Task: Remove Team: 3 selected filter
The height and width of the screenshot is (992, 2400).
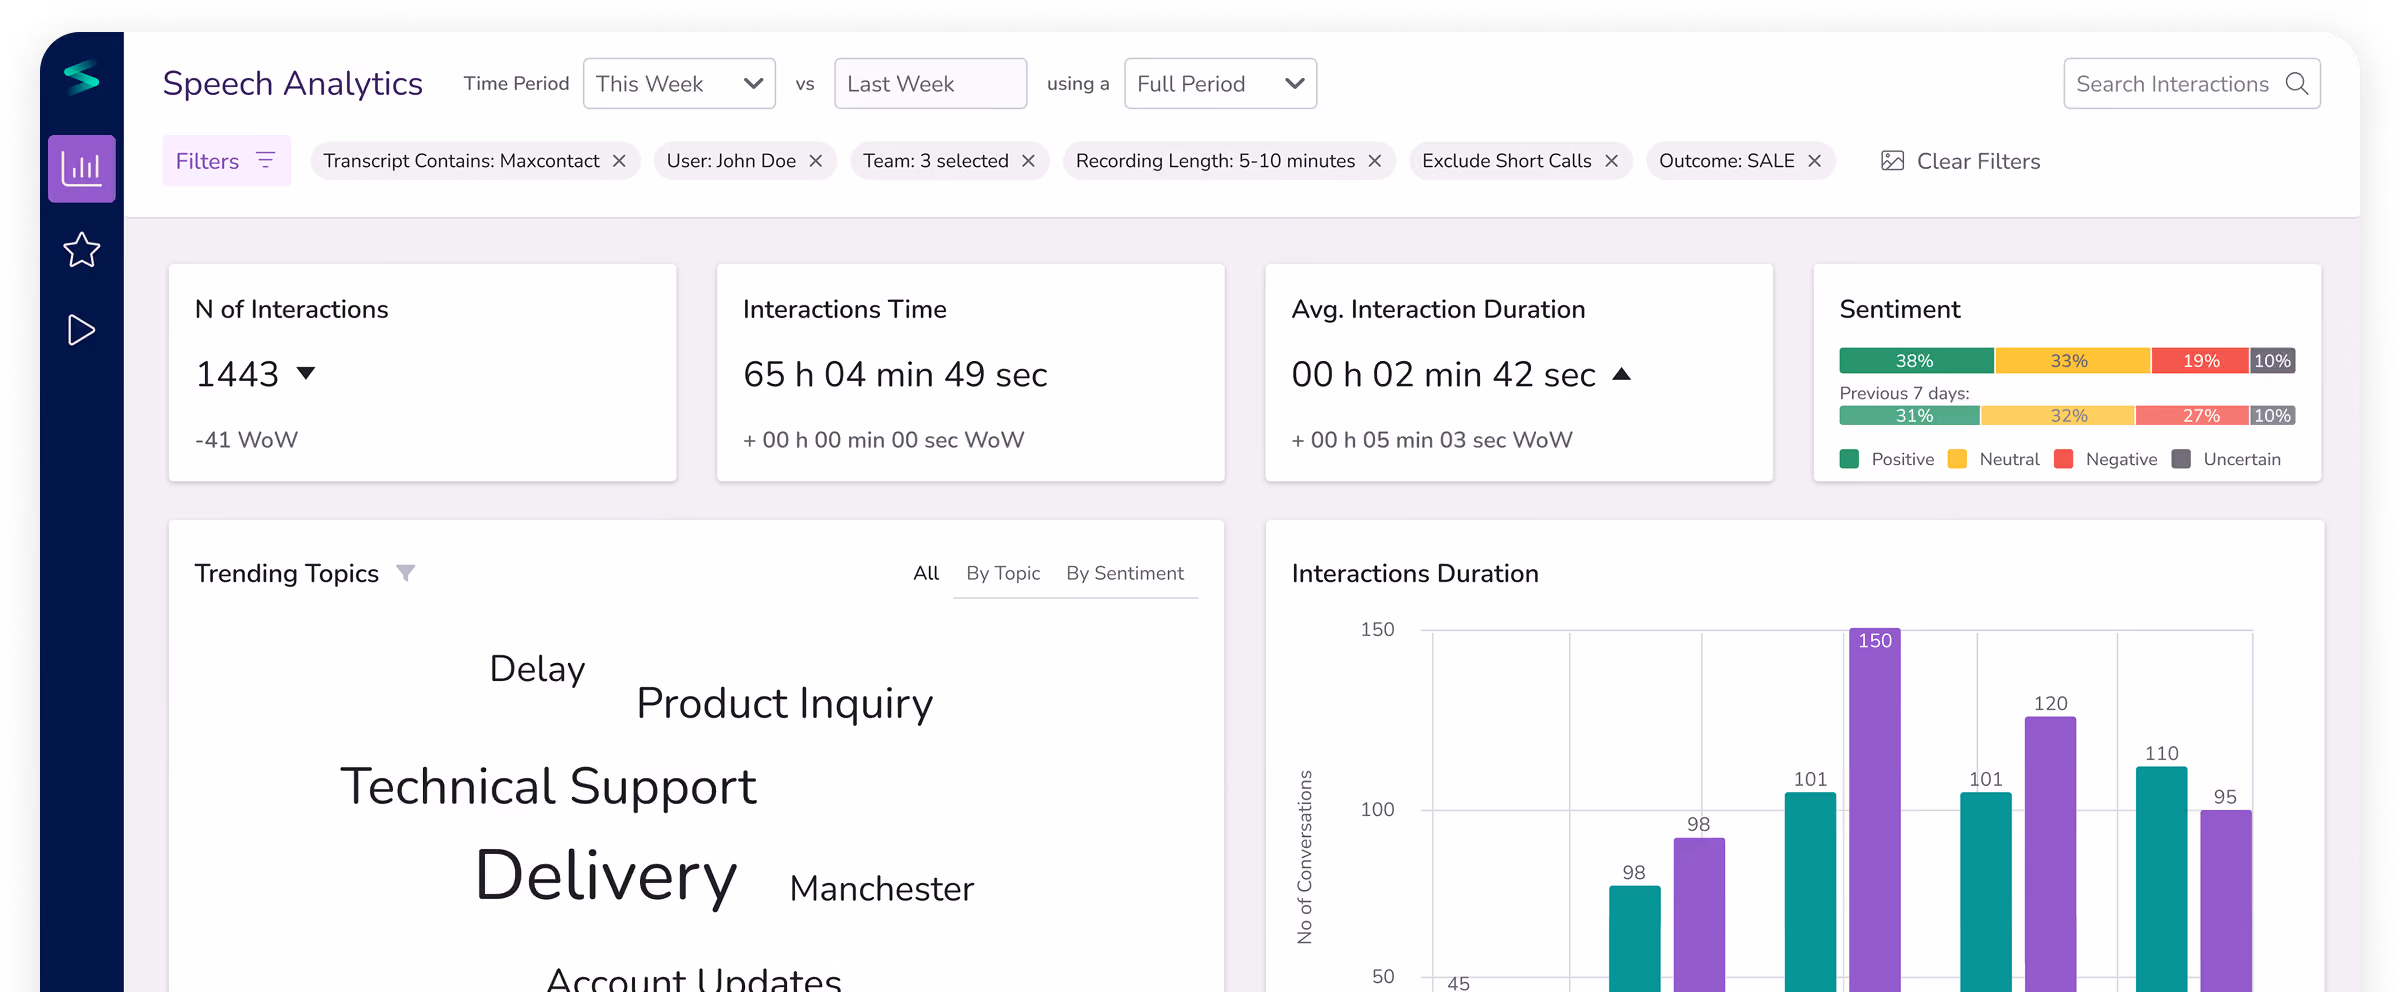Action: click(x=1028, y=161)
